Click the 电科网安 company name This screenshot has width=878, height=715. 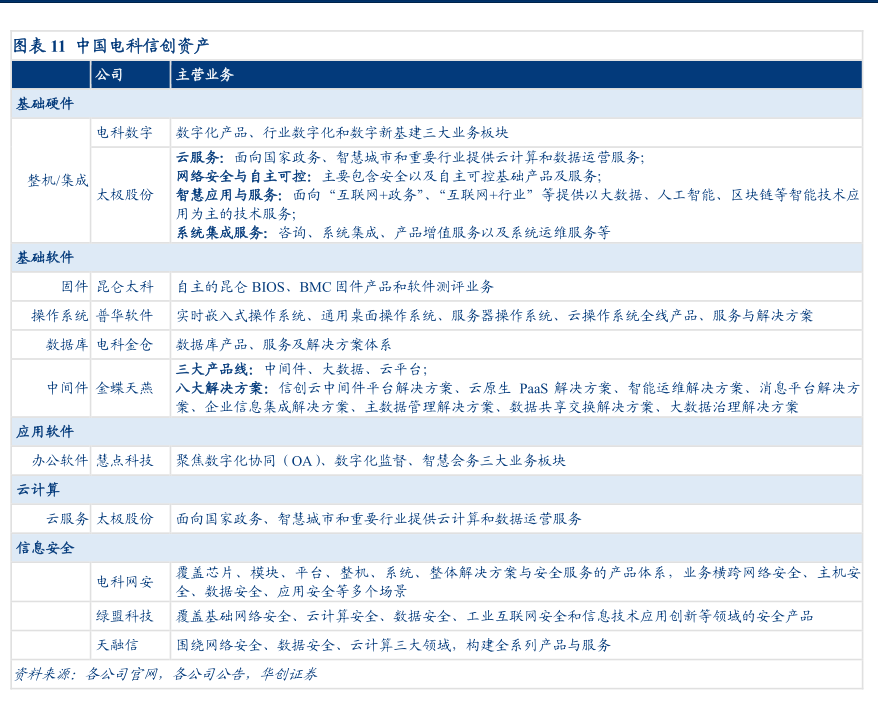[125, 582]
